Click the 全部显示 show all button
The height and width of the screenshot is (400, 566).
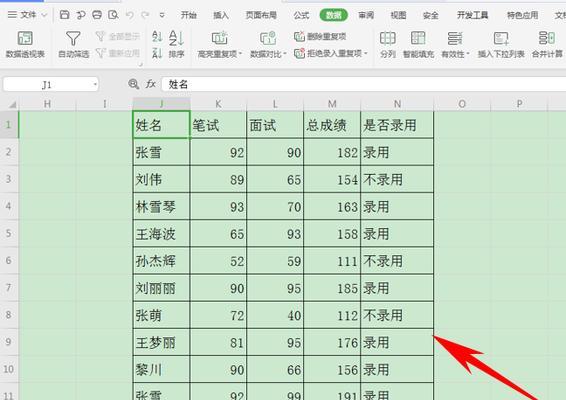tap(118, 36)
